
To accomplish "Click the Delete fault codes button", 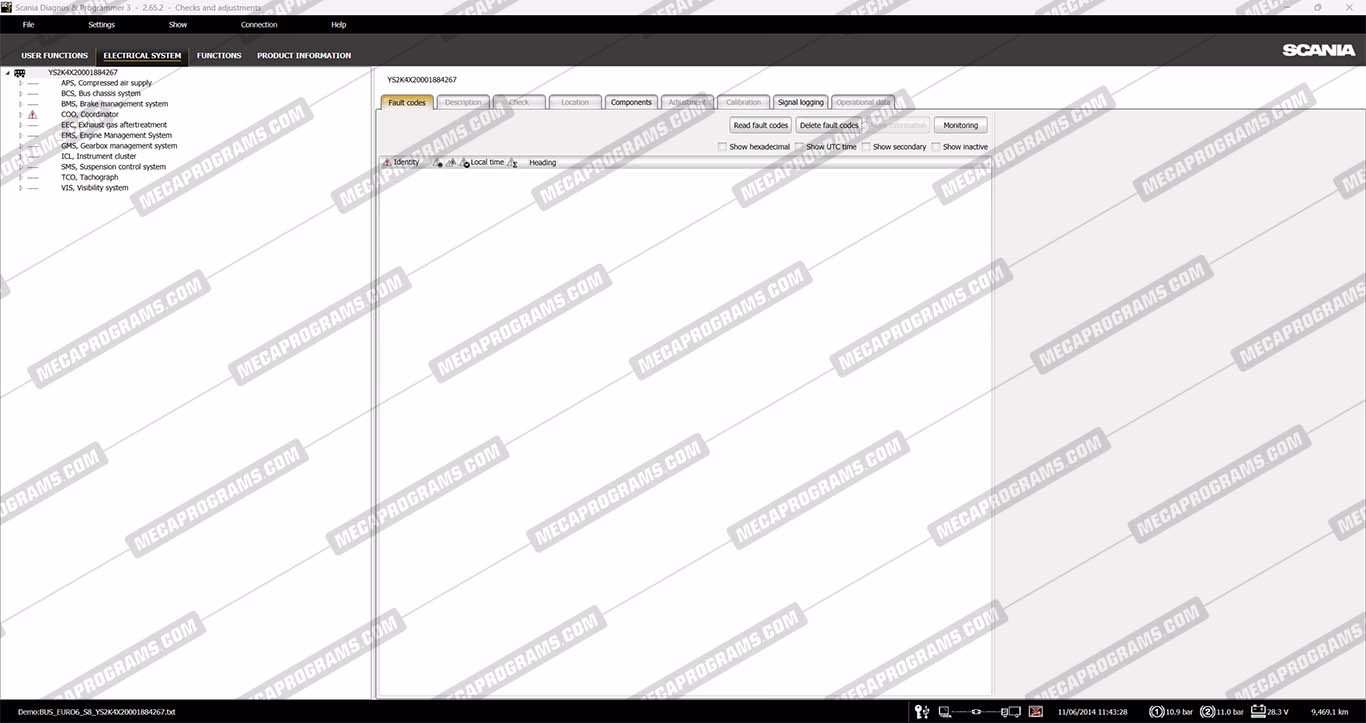I will [829, 125].
